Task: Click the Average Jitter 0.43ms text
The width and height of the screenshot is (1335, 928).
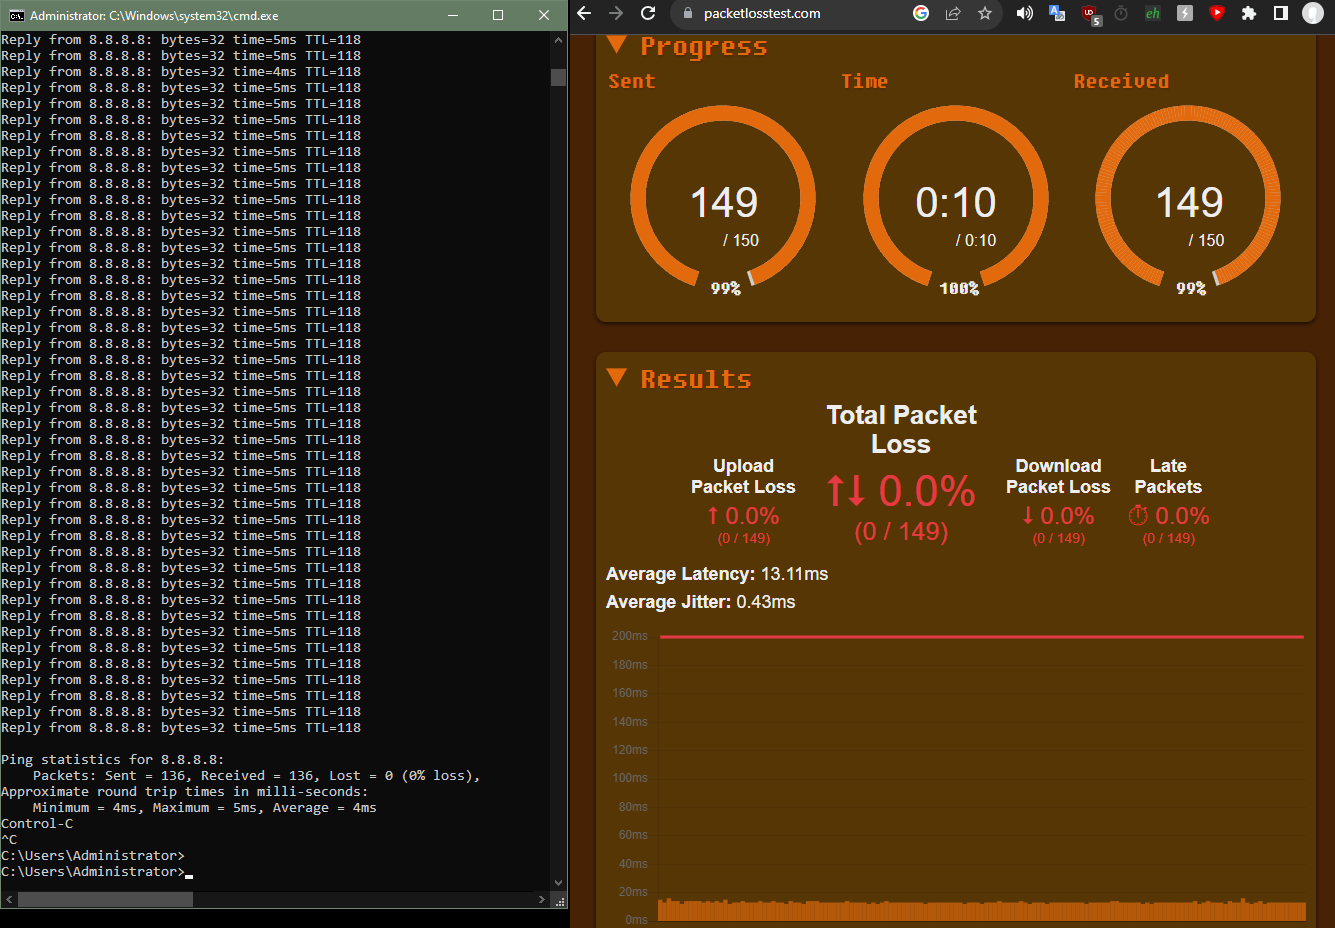Action: point(701,602)
